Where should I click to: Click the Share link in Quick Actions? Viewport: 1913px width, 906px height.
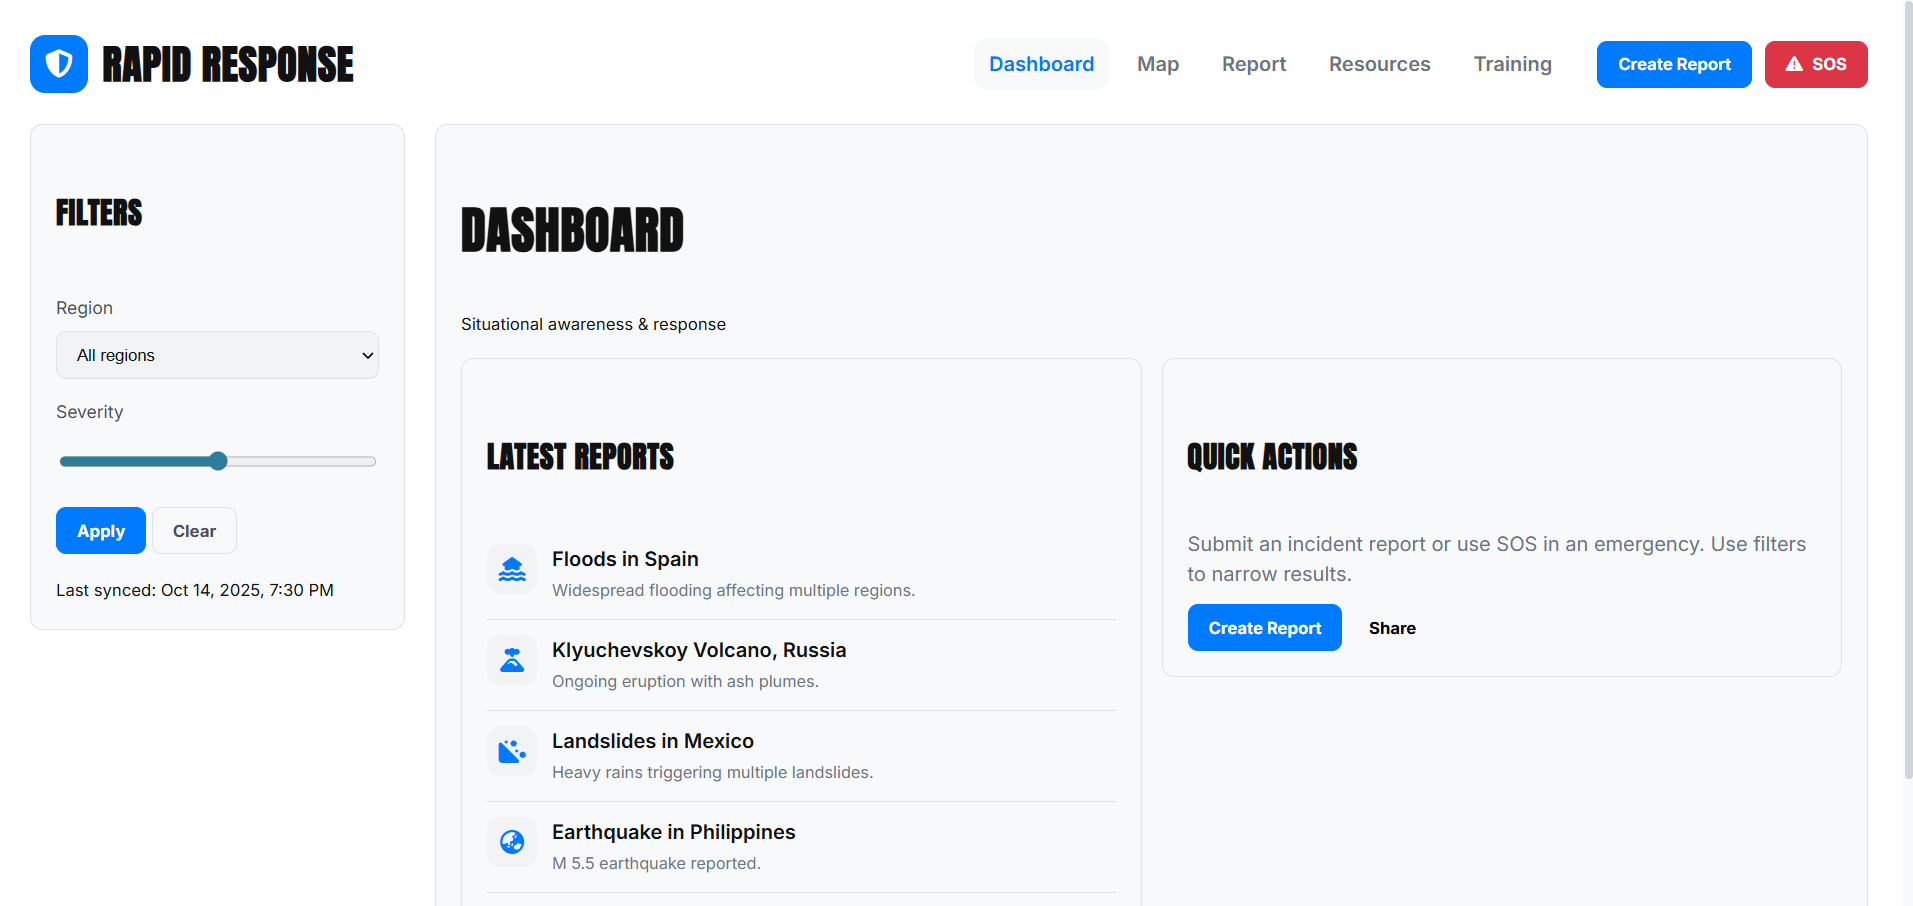click(x=1392, y=628)
